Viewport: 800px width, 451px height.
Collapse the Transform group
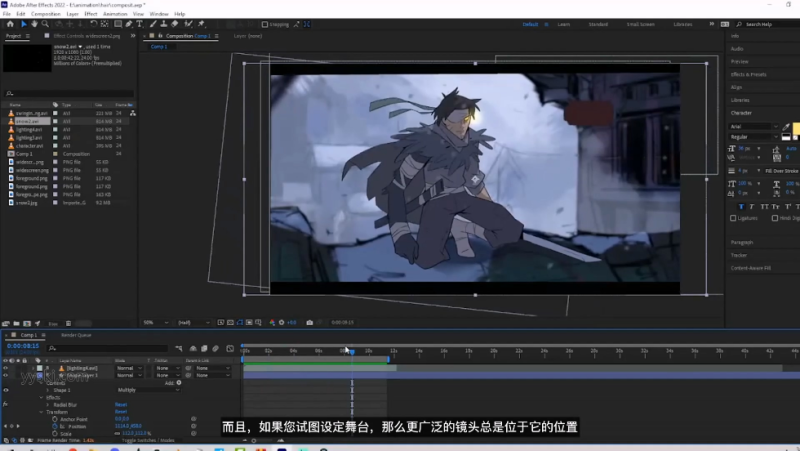pyautogui.click(x=41, y=412)
